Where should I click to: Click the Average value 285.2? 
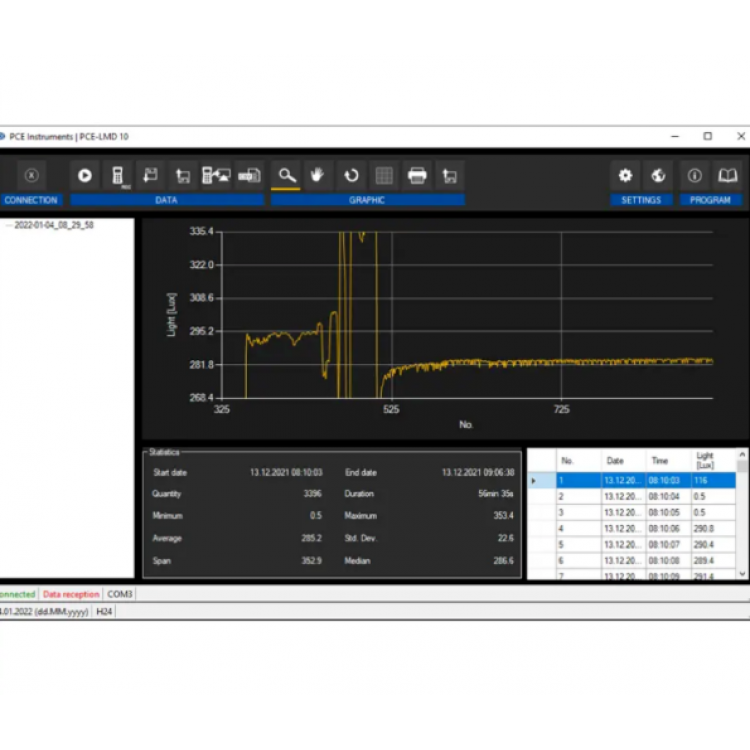point(311,538)
